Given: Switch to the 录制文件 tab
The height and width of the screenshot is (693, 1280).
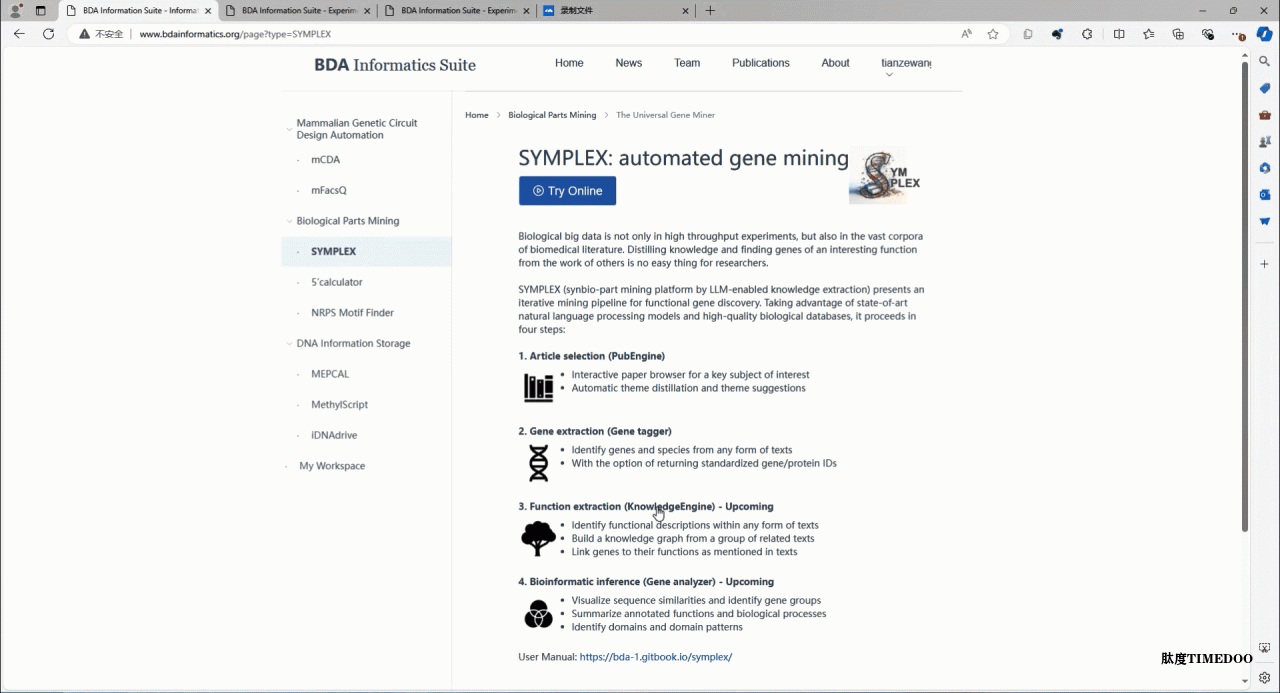Looking at the screenshot, I should click(616, 11).
